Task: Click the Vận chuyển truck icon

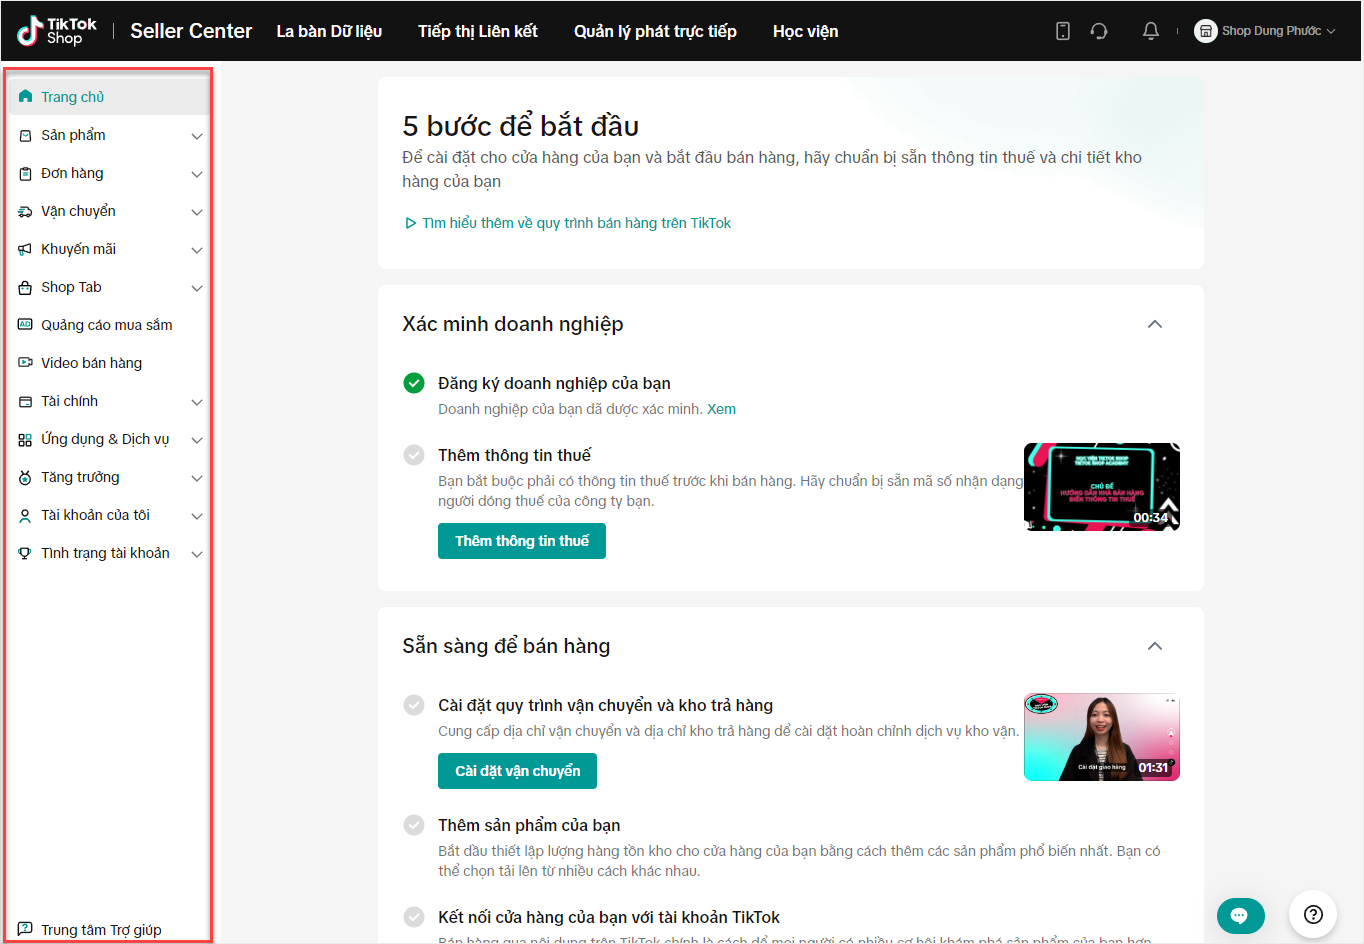Action: pyautogui.click(x=25, y=211)
